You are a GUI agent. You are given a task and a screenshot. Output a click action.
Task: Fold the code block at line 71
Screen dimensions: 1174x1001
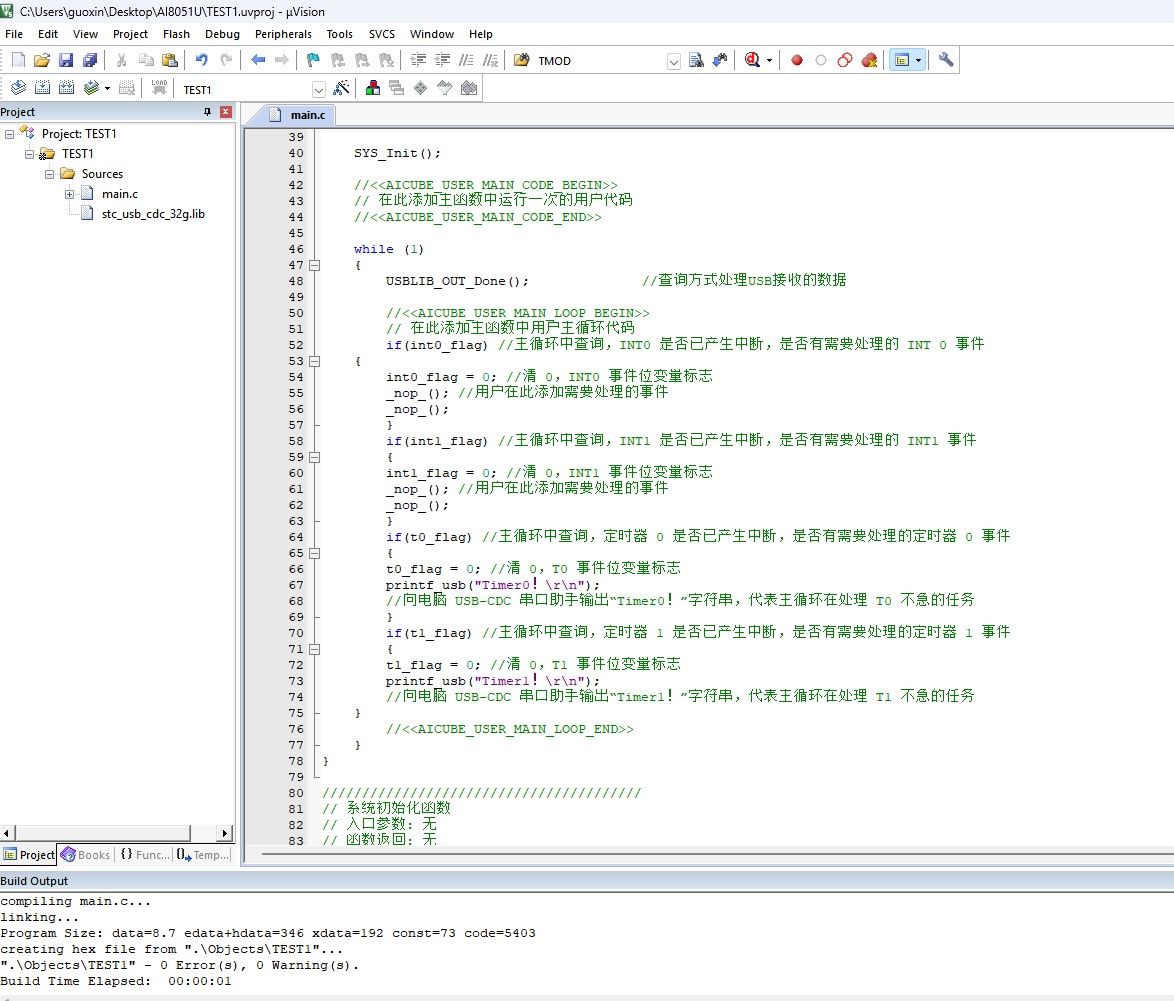point(314,649)
